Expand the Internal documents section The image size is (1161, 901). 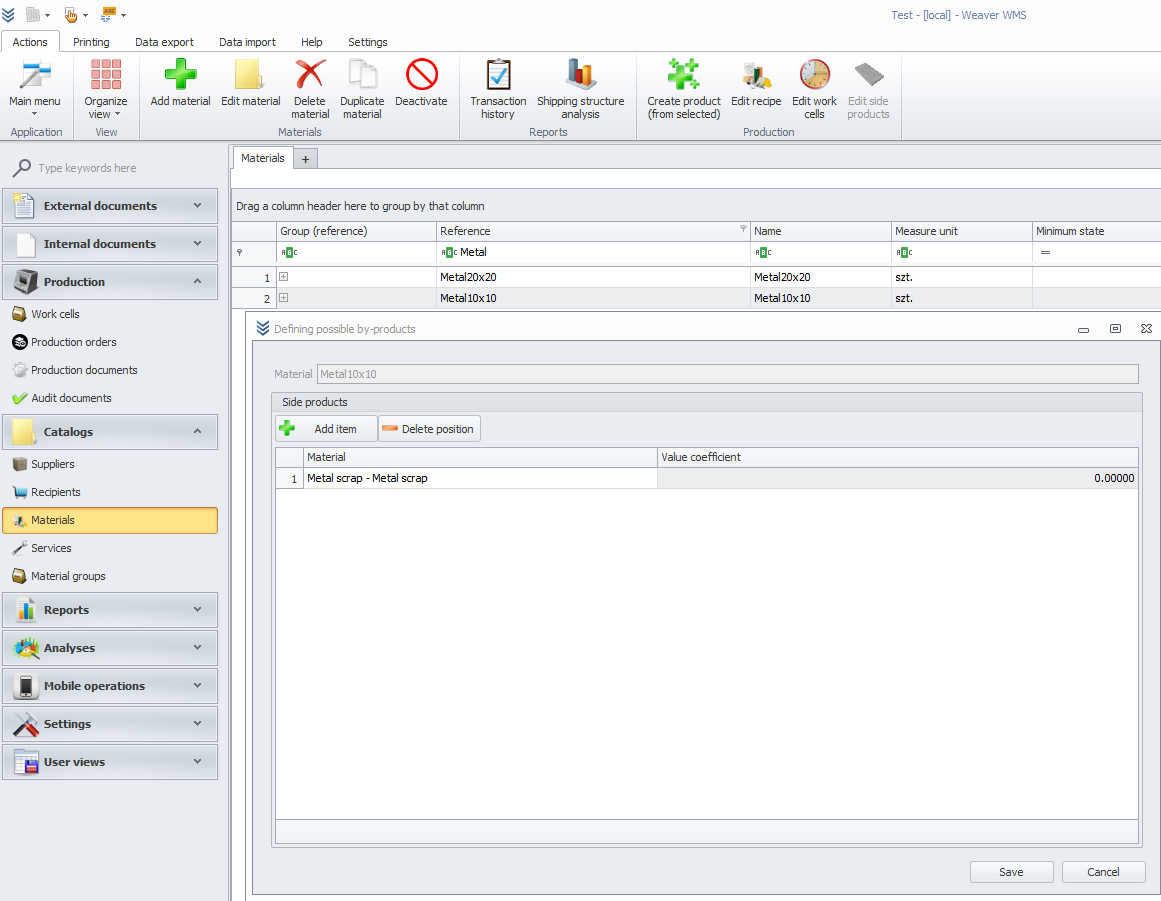[110, 244]
